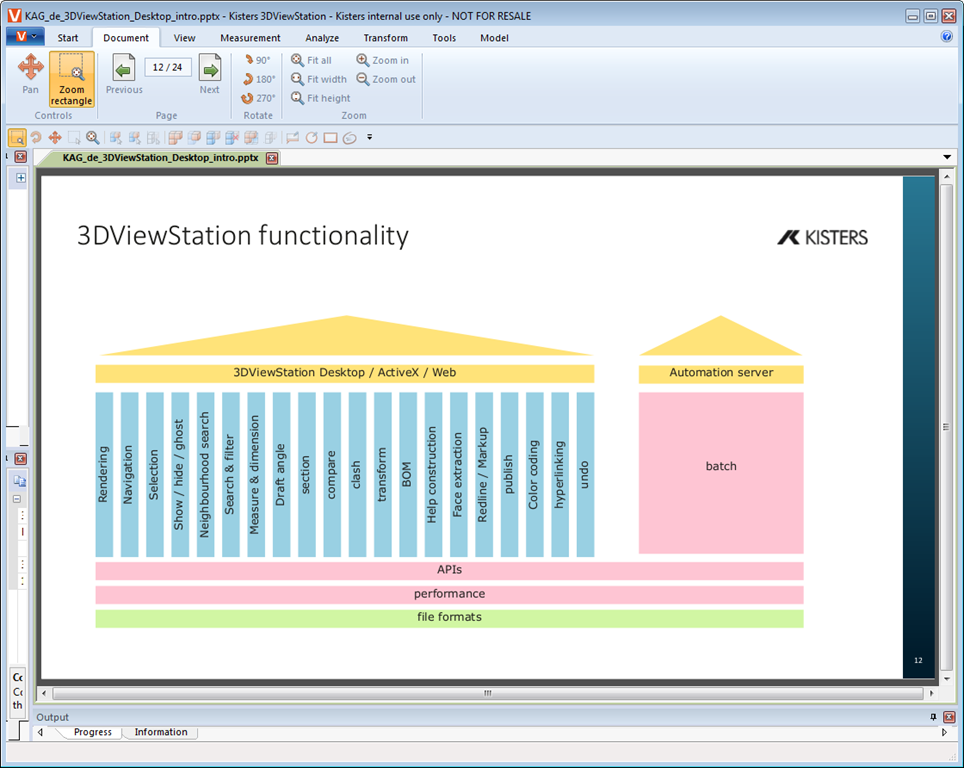The height and width of the screenshot is (768, 964).
Task: Switch to the Information output tab
Action: coord(160,732)
